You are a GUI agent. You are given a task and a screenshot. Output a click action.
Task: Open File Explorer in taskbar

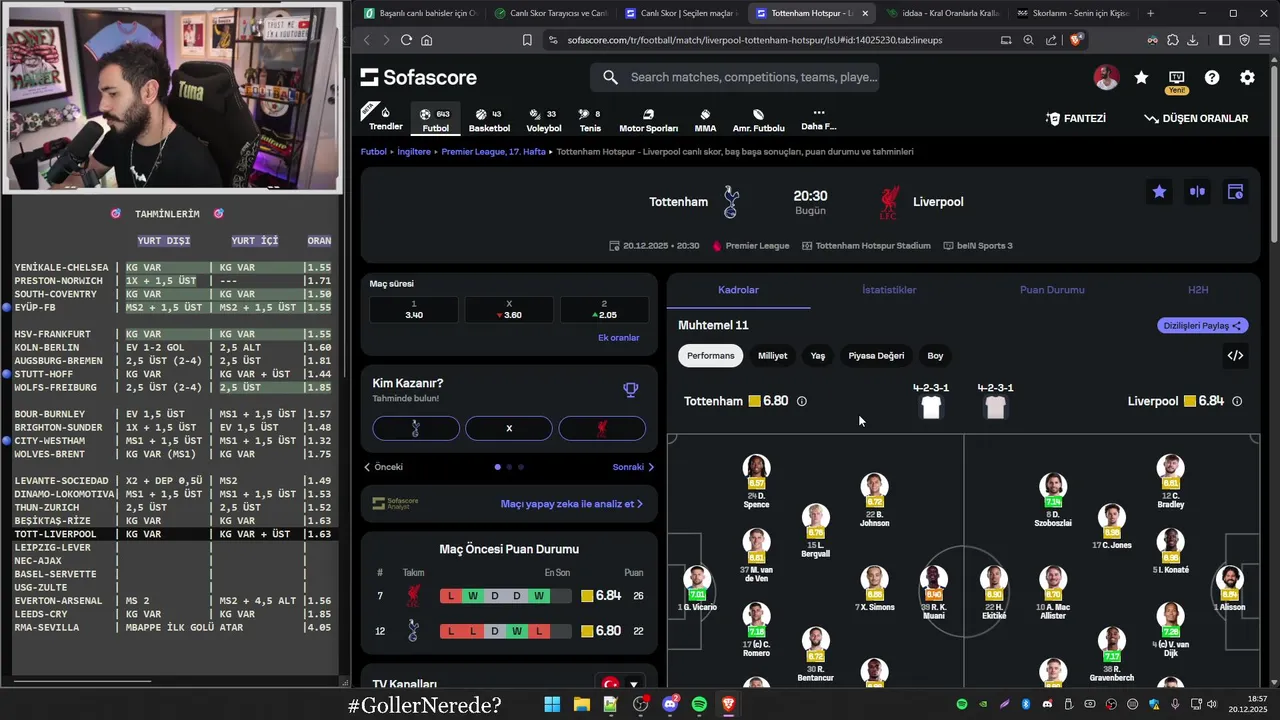point(581,705)
